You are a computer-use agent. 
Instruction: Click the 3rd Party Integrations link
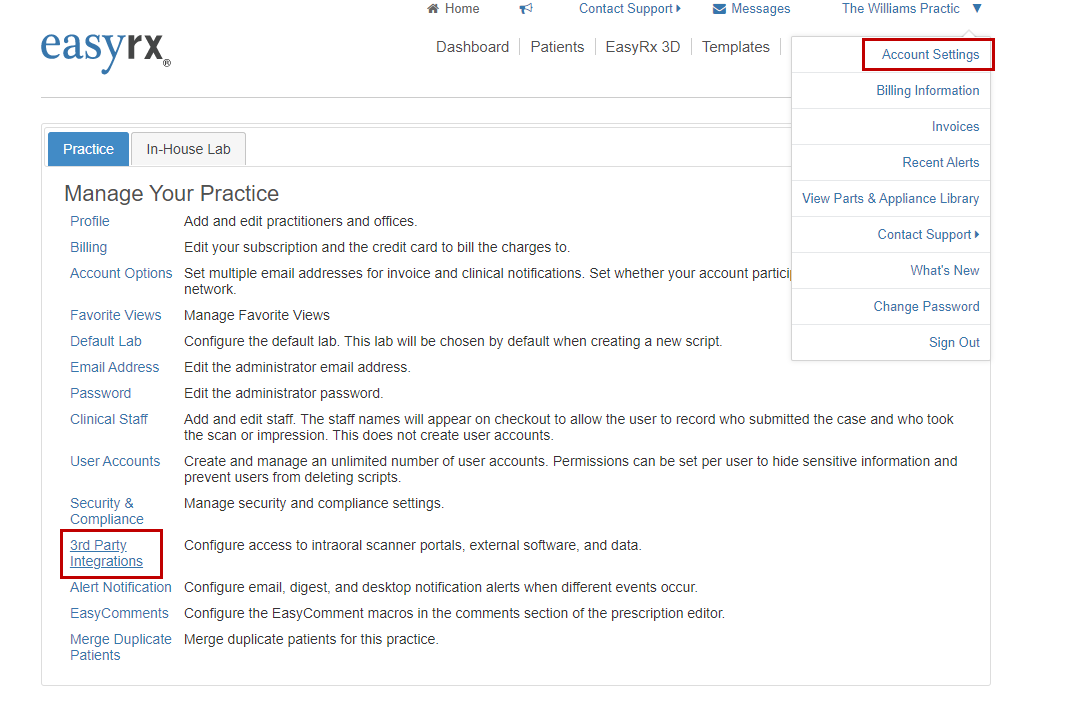click(106, 554)
